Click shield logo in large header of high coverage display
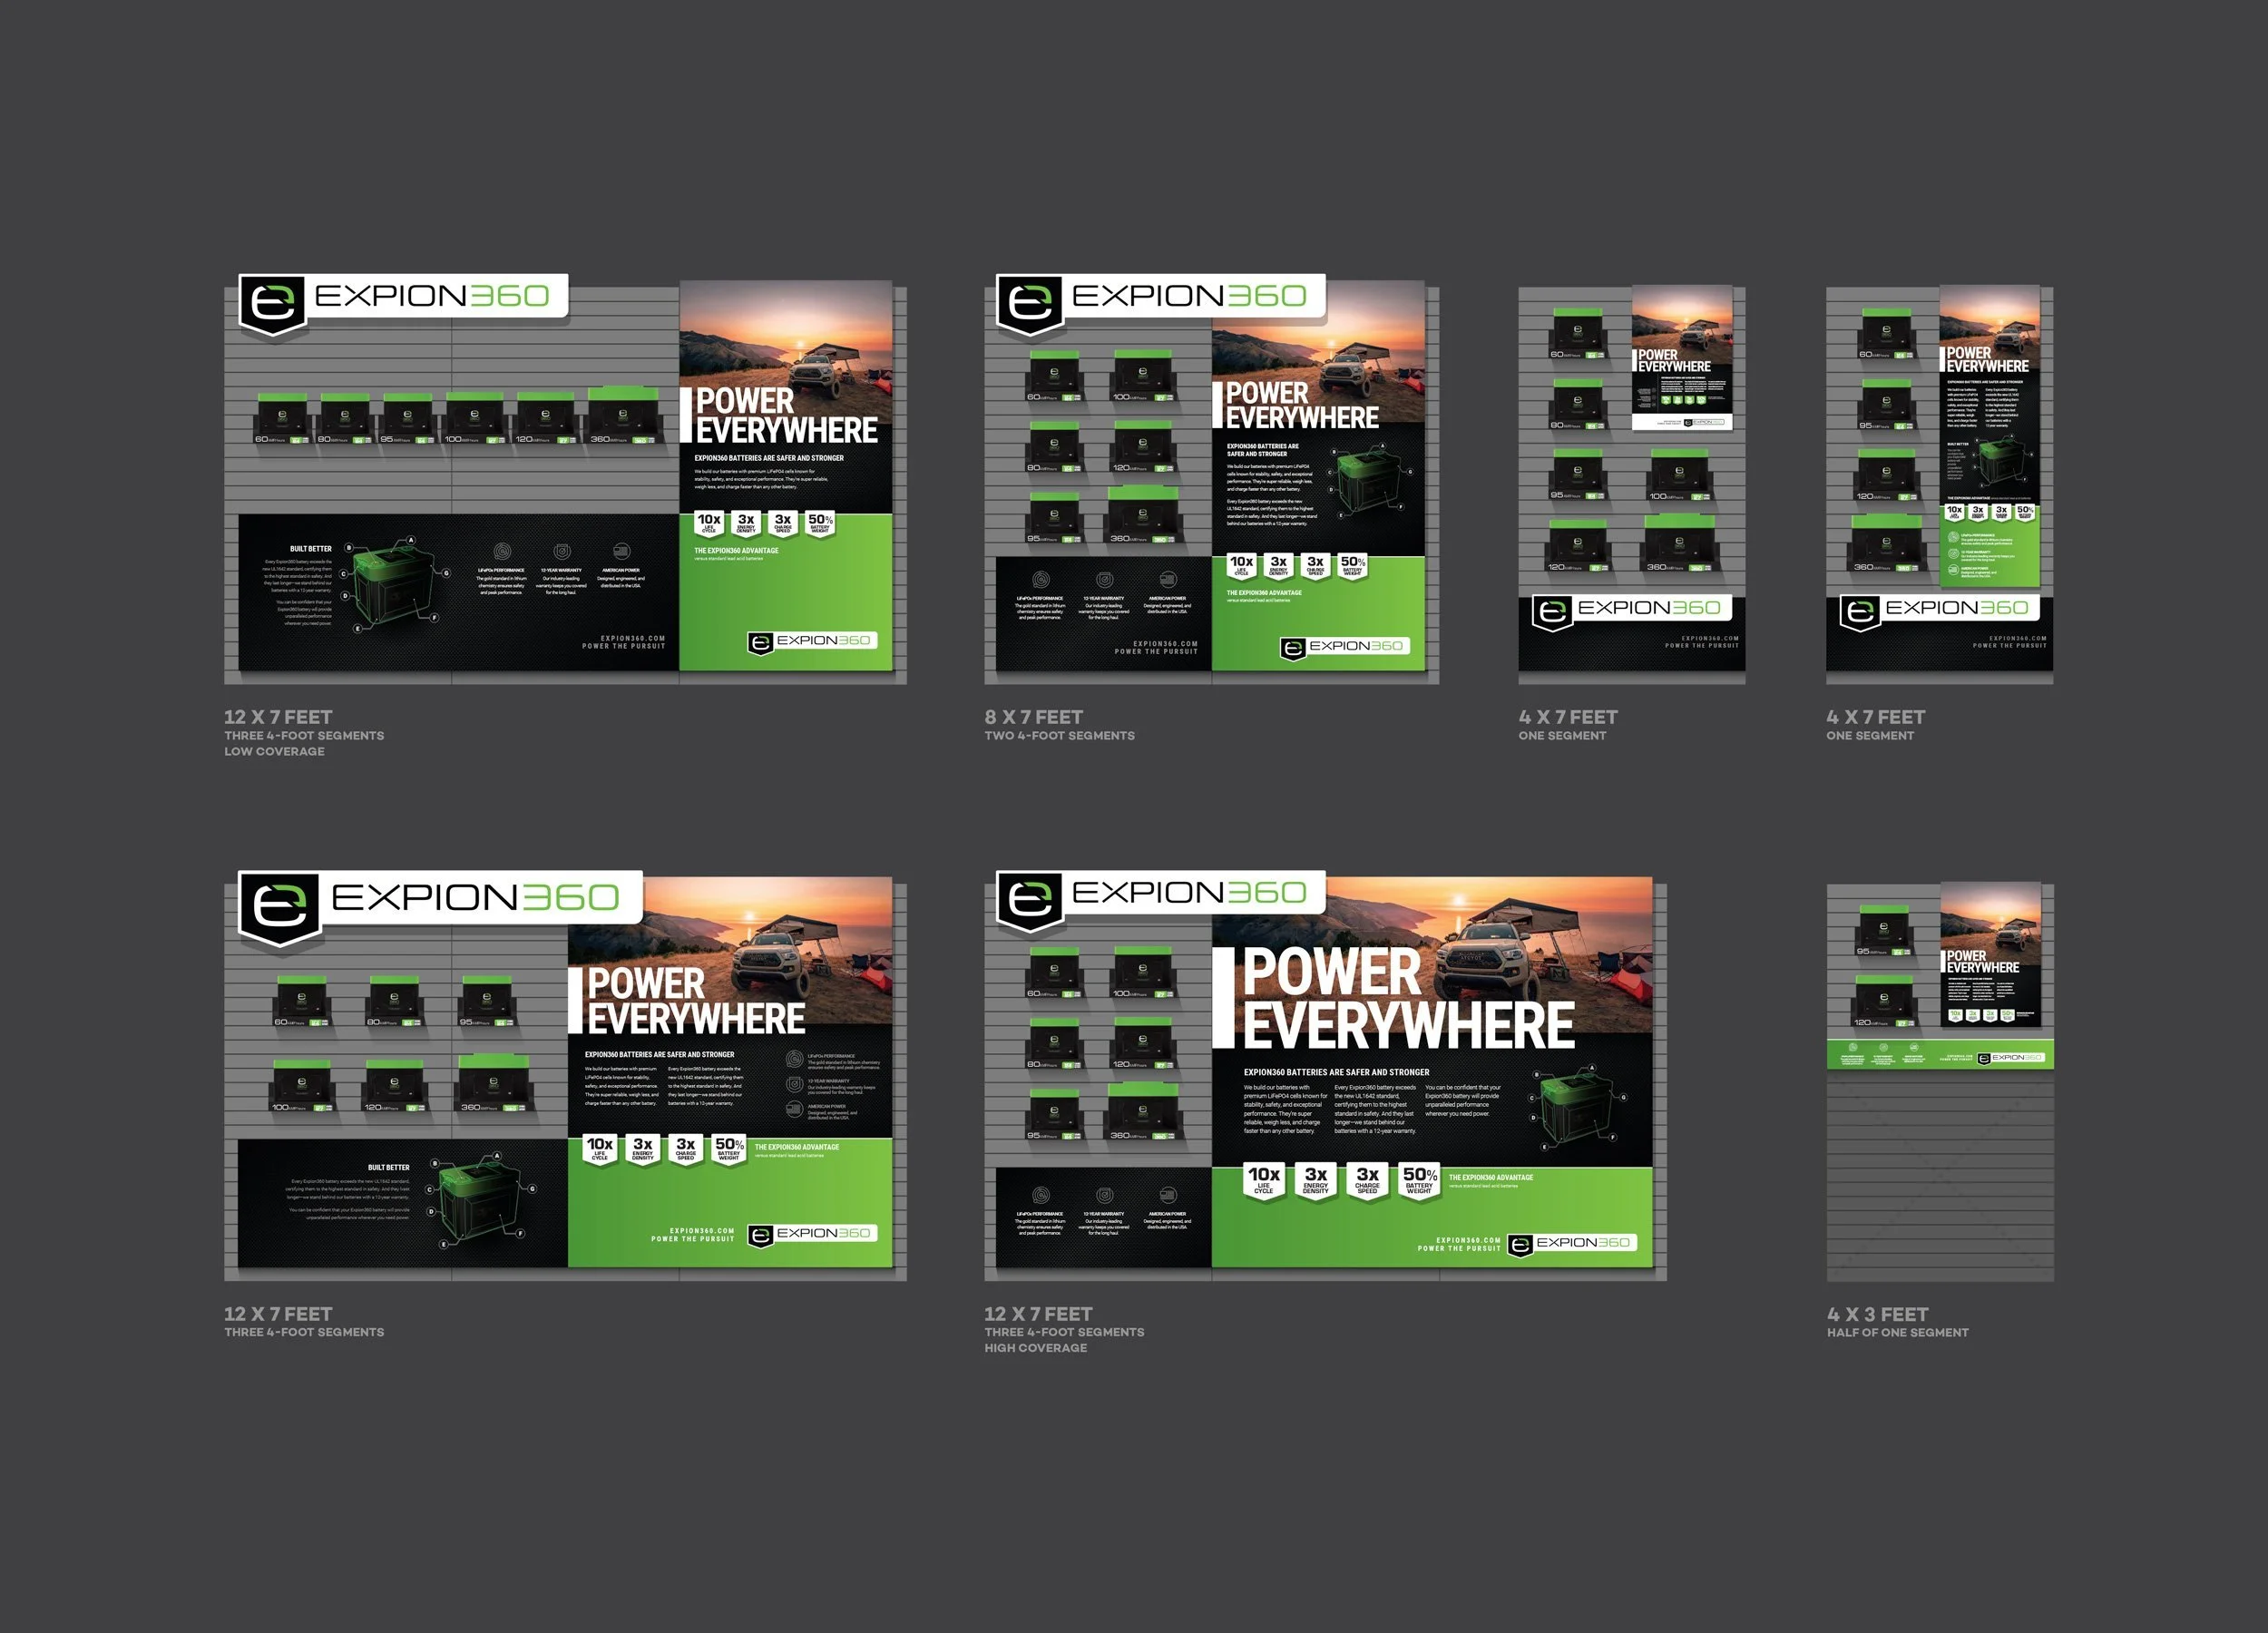Screen dimensions: 2268x1633 pyautogui.click(x=1029, y=898)
